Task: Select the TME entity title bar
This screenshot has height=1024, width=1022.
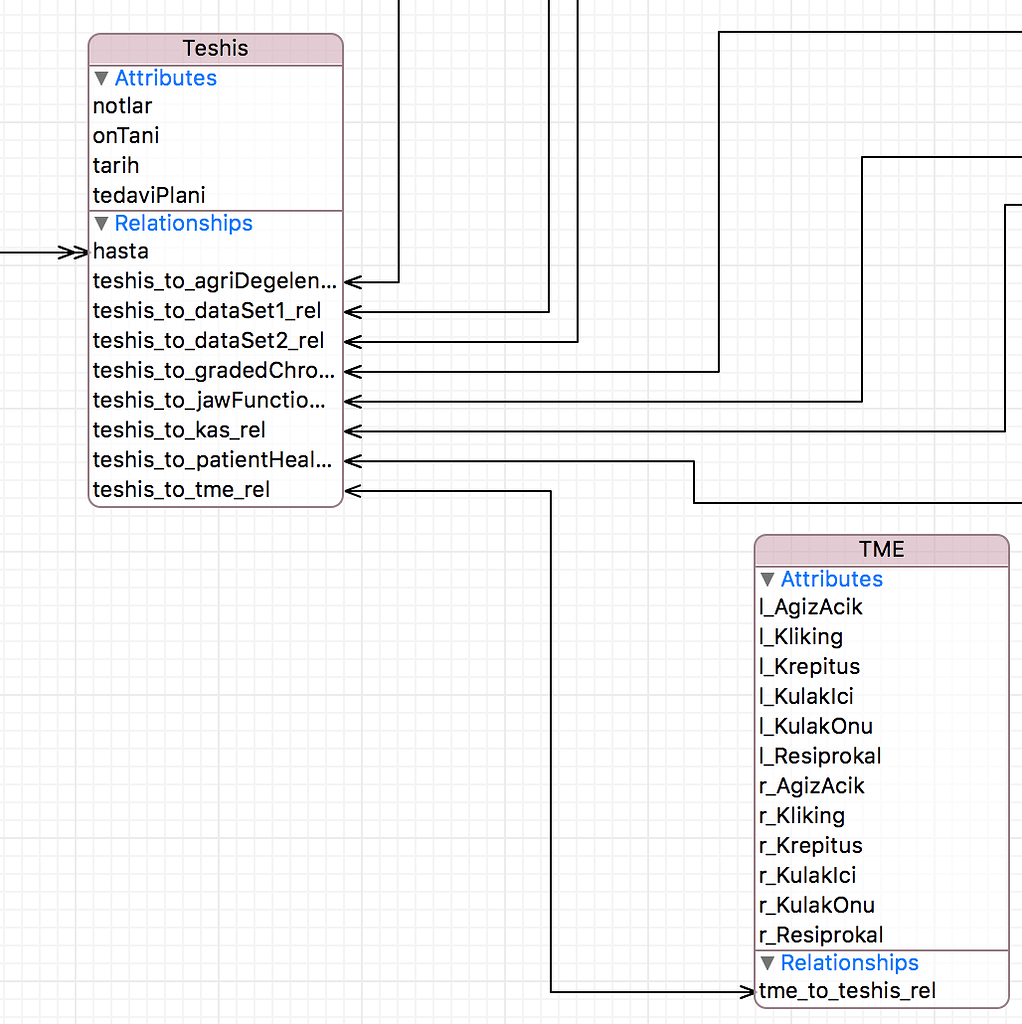Action: [882, 550]
